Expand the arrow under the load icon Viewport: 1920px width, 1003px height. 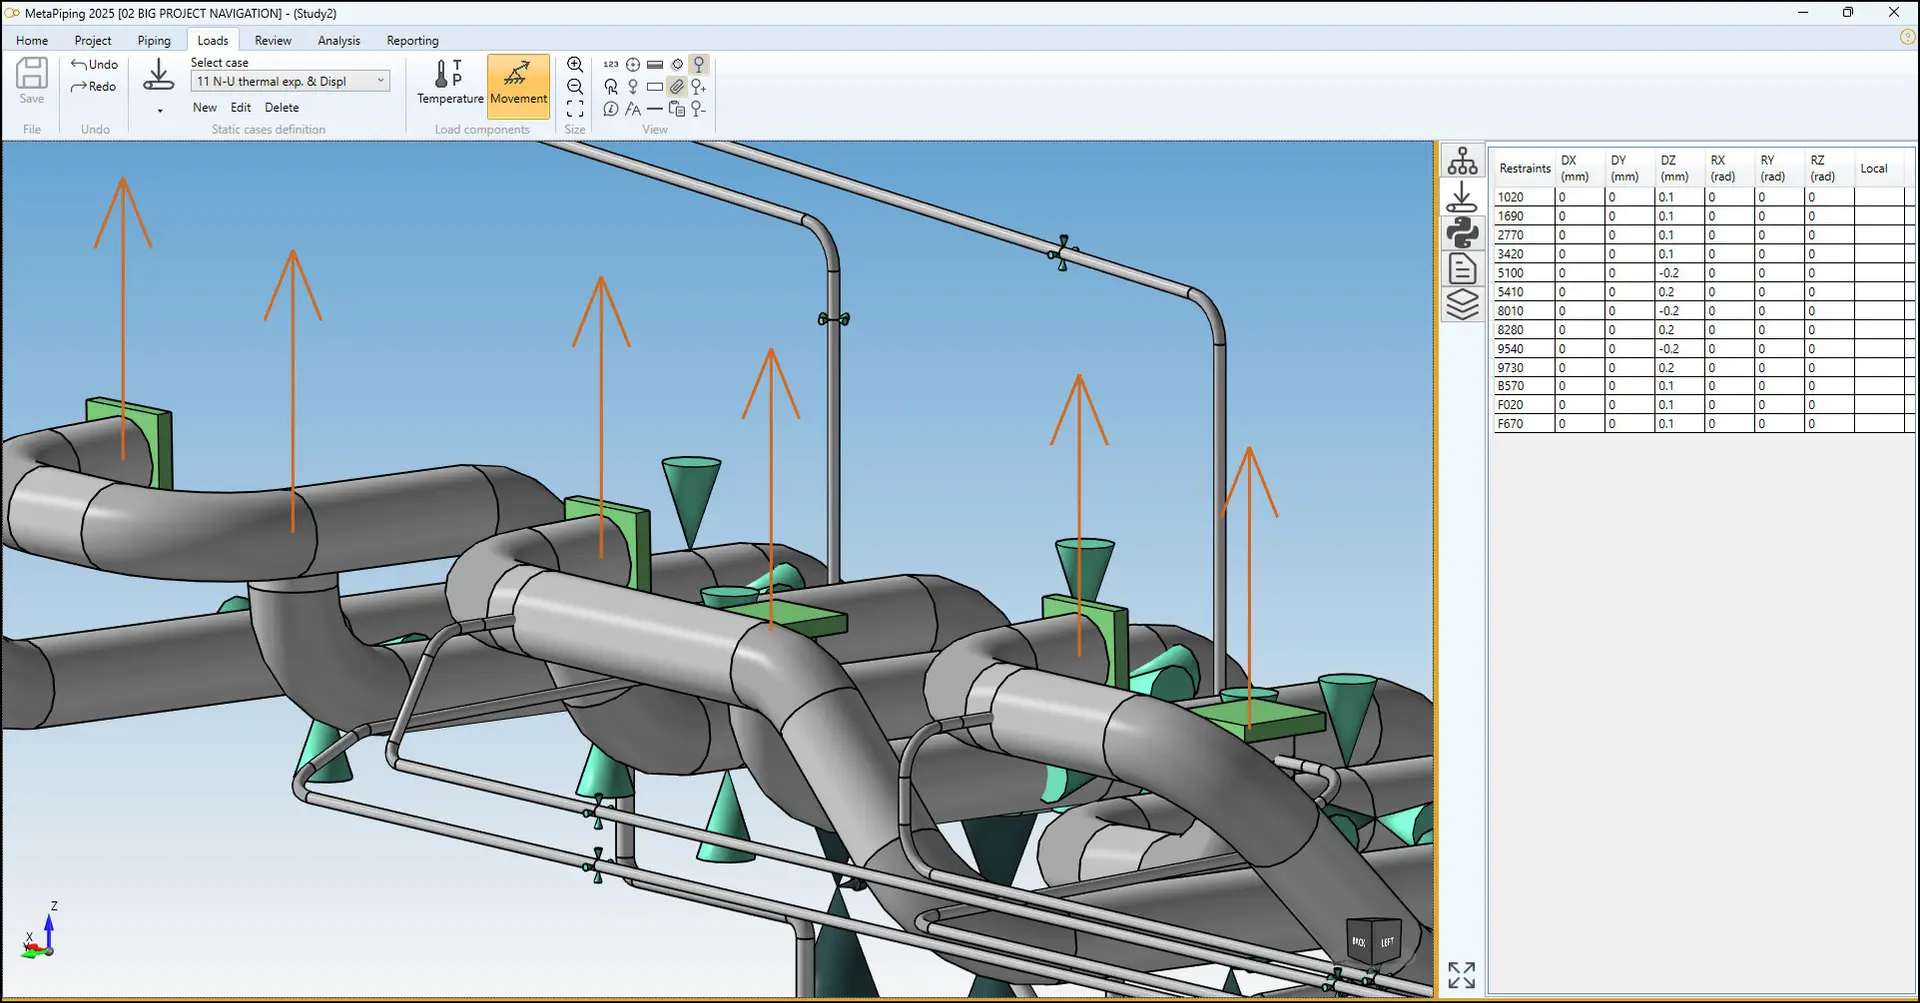(x=160, y=111)
